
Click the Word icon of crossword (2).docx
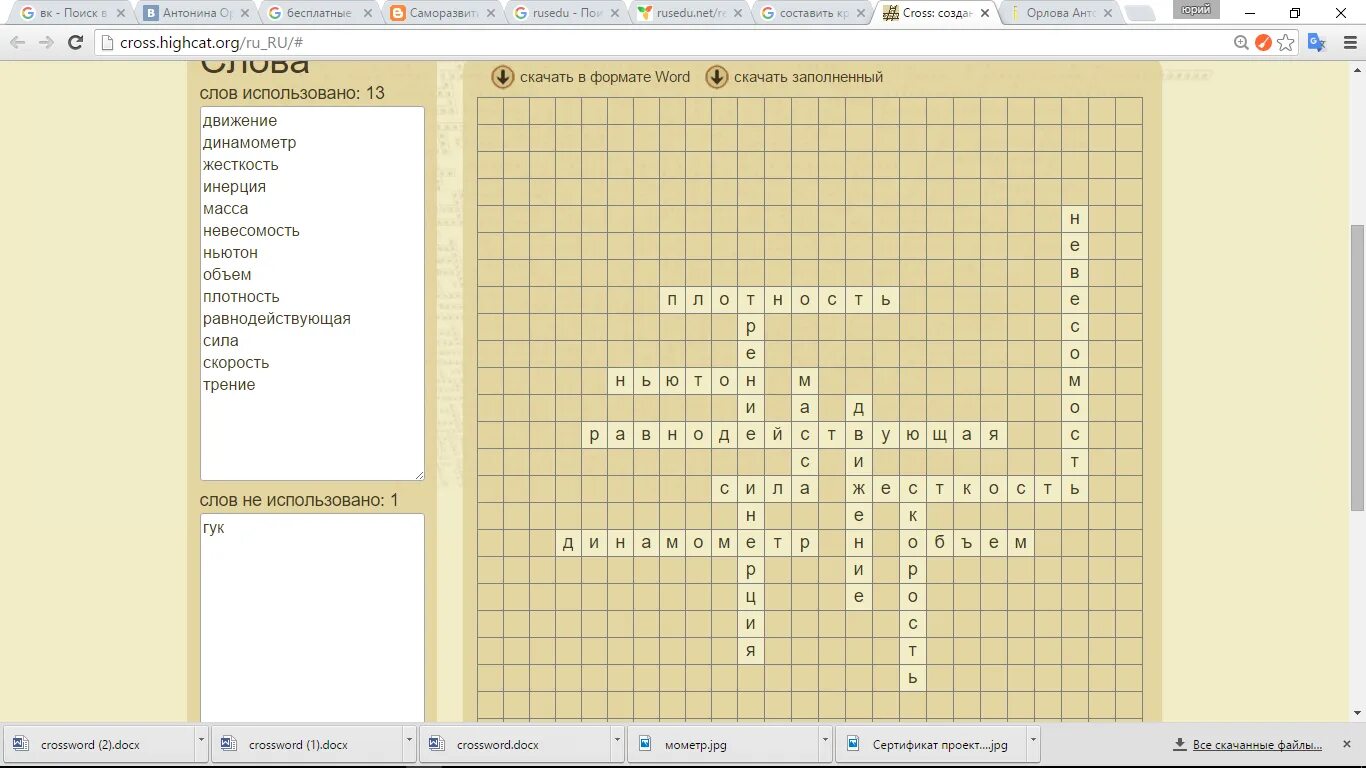coord(20,744)
